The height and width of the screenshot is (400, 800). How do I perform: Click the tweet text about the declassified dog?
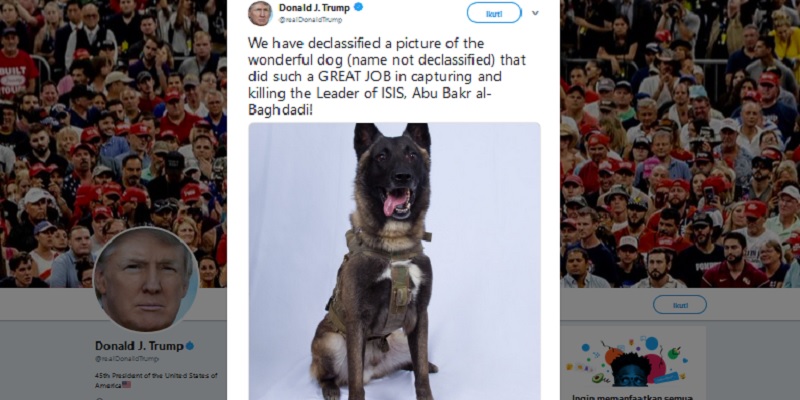386,77
